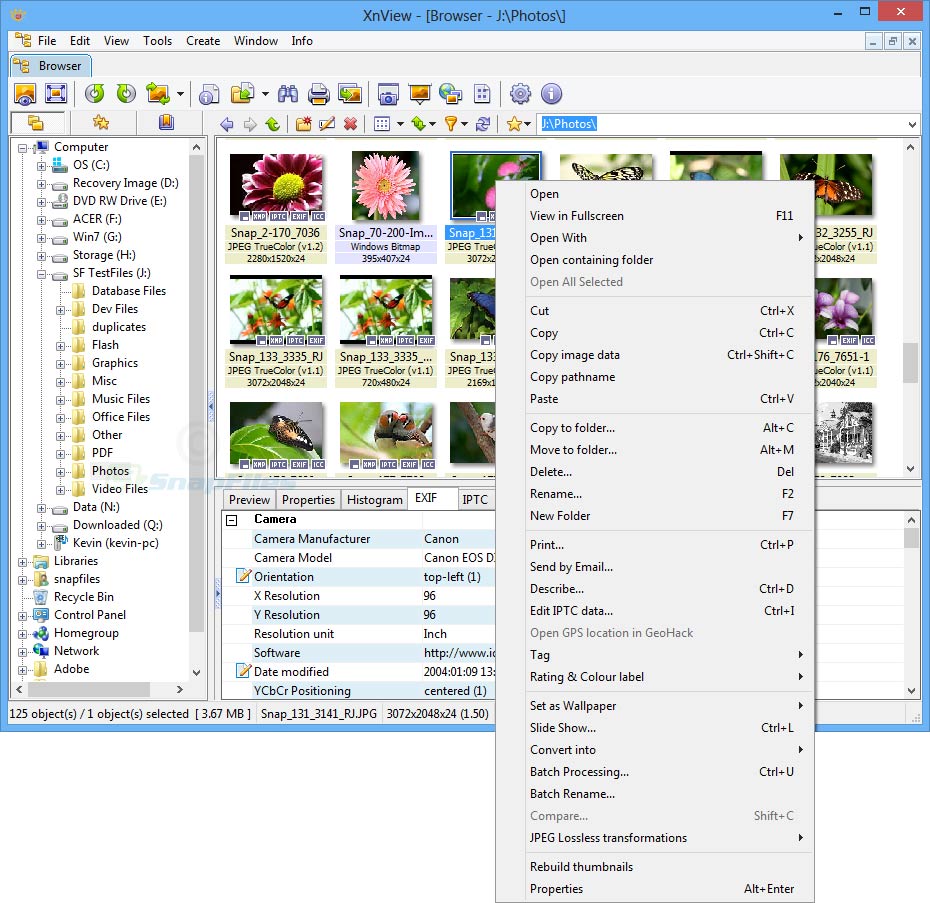The image size is (930, 903).
Task: Click the Print icon in toolbar
Action: coord(318,94)
